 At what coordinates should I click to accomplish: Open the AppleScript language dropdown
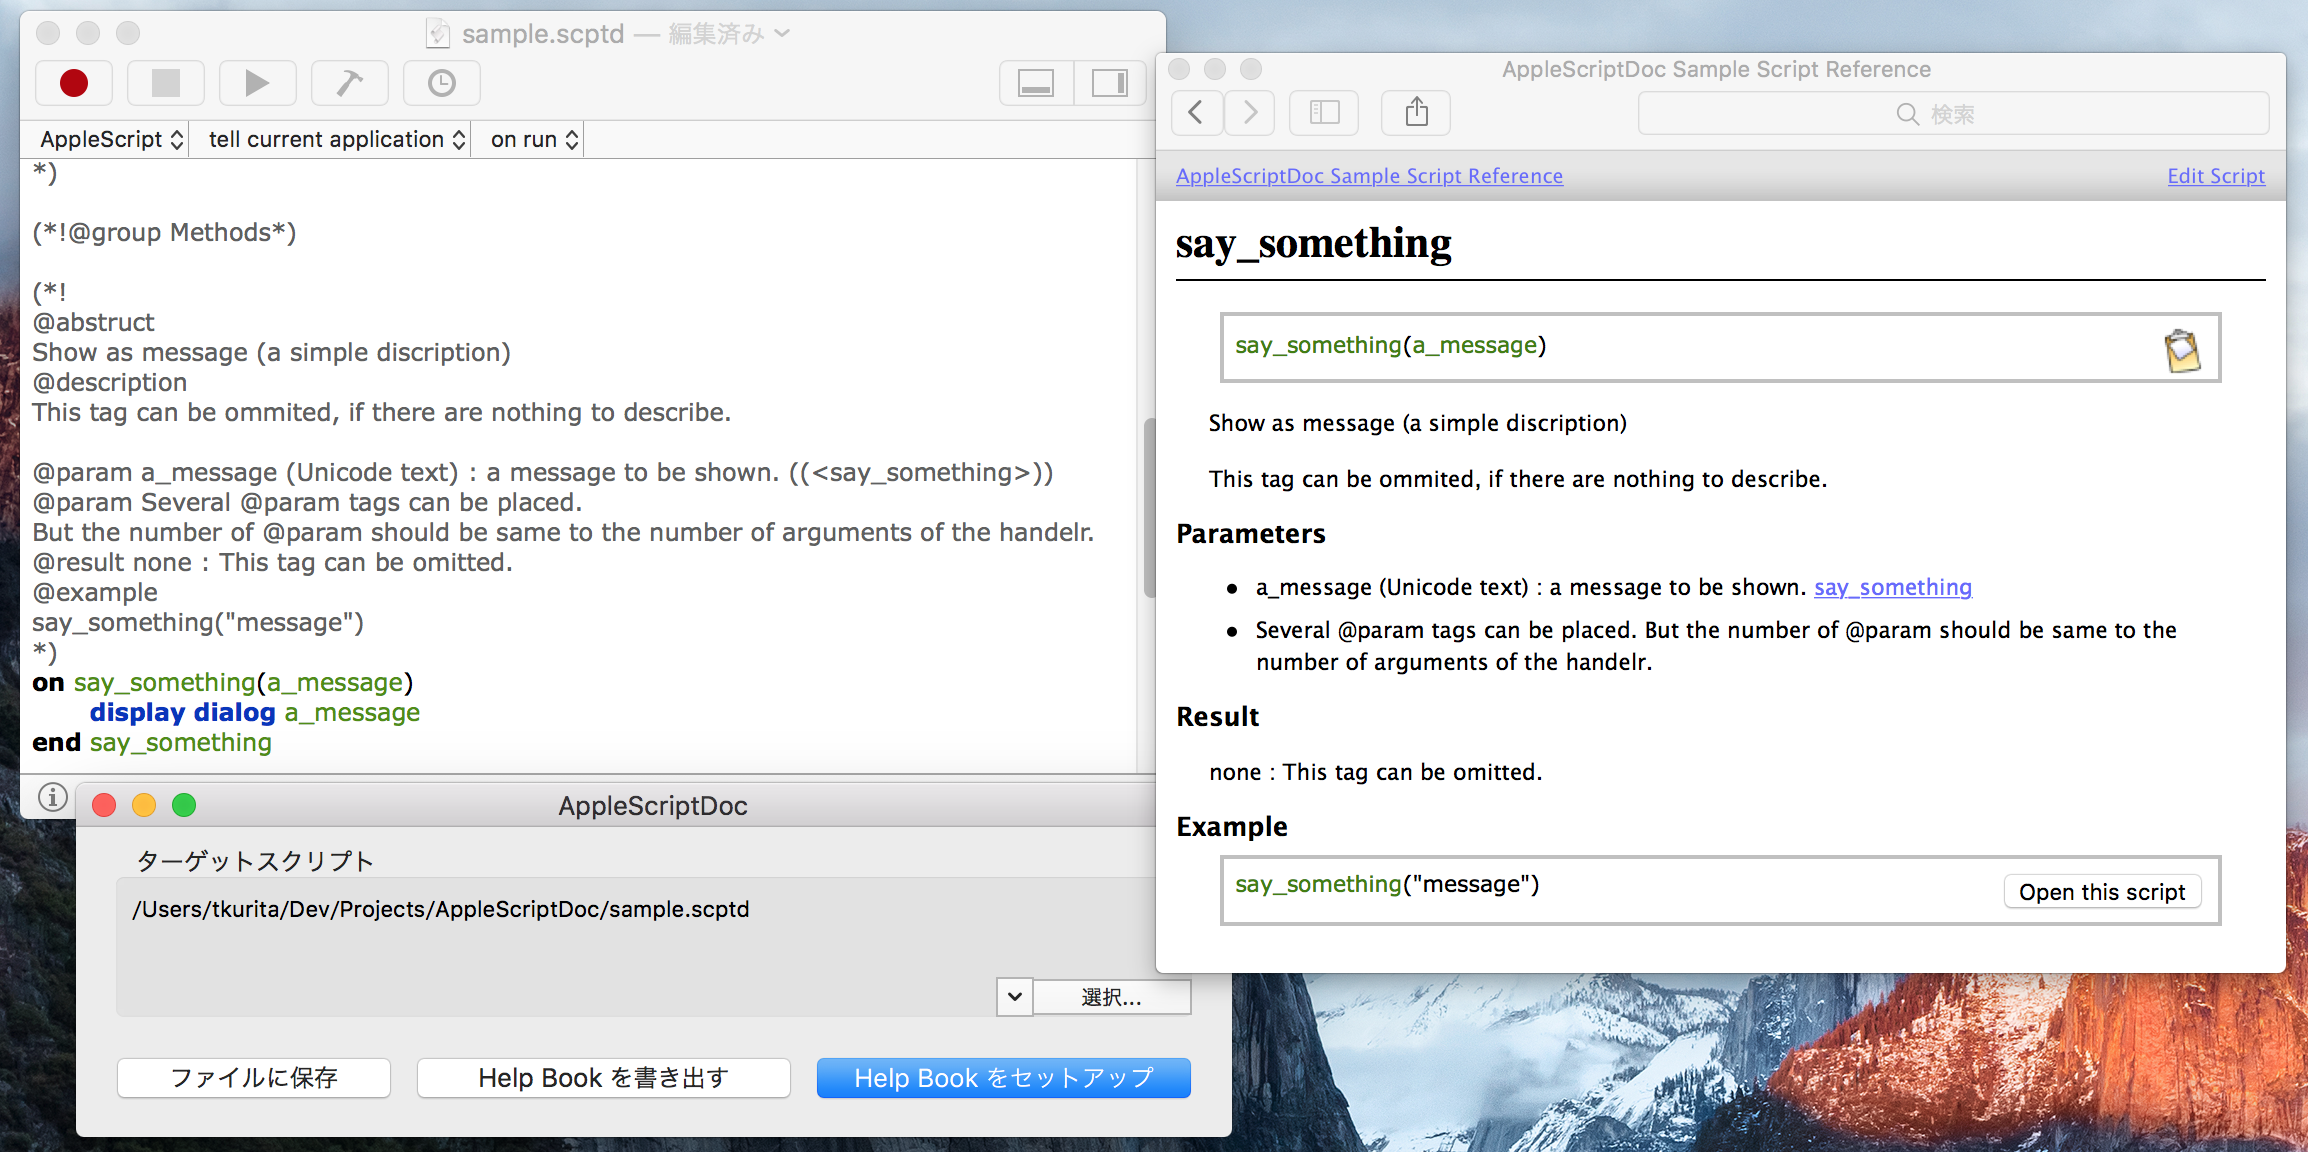coord(111,140)
